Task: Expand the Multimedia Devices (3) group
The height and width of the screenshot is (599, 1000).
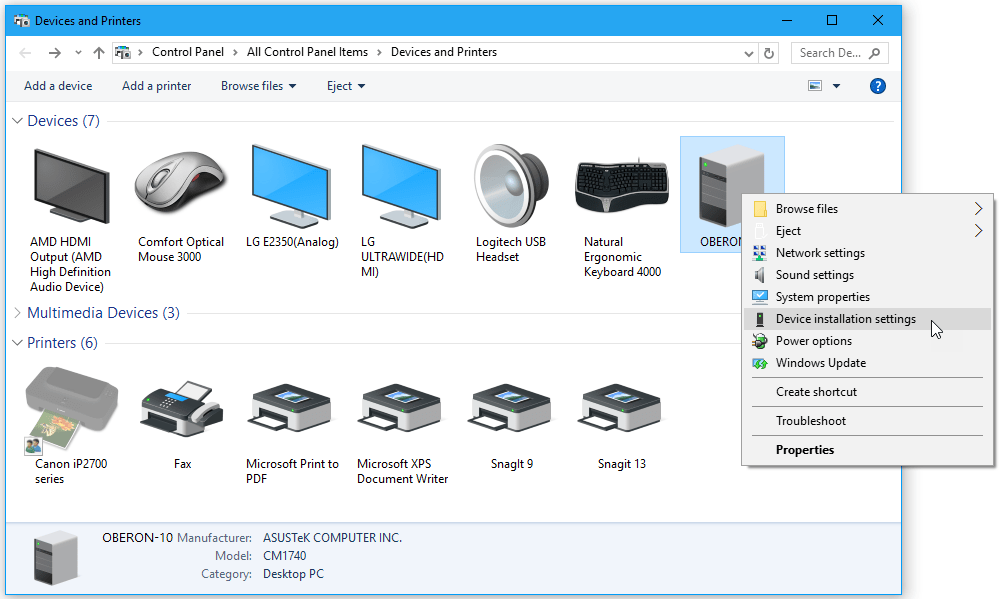Action: click(x=18, y=313)
